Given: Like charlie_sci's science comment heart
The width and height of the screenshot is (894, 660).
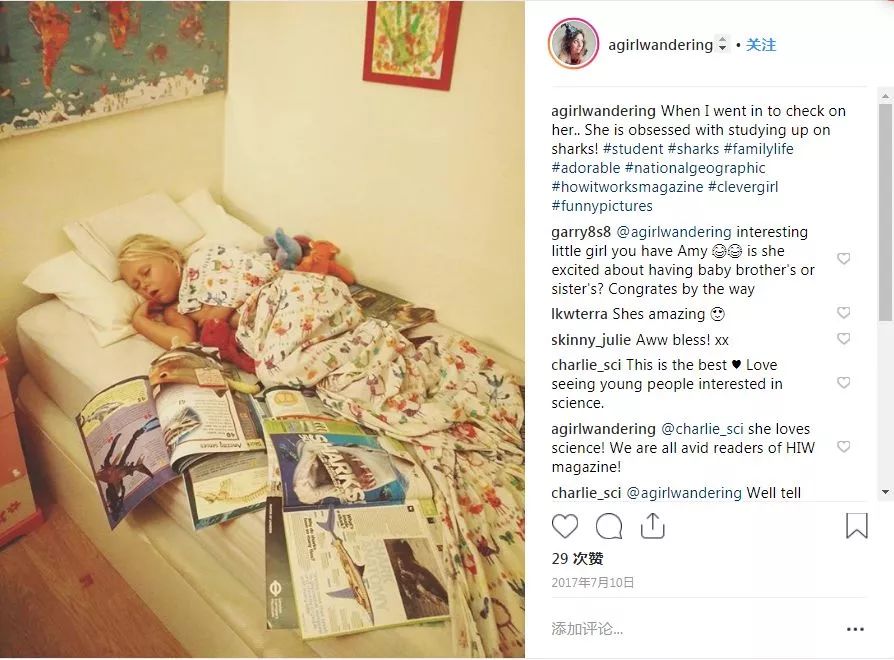Looking at the screenshot, I should 843,382.
